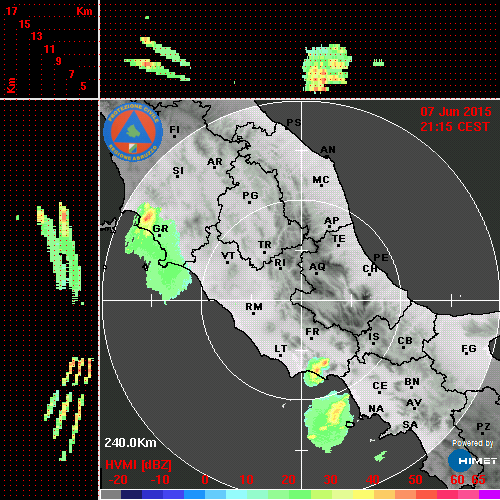This screenshot has width=500, height=500.
Task: Click the large echo in top cross-section
Action: pos(326,68)
